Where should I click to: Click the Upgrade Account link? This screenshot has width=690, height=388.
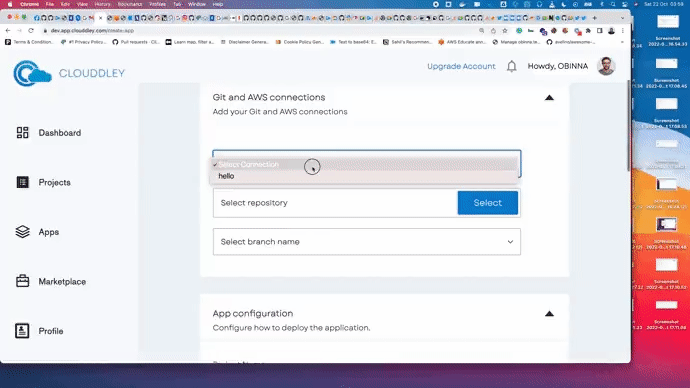[461, 66]
